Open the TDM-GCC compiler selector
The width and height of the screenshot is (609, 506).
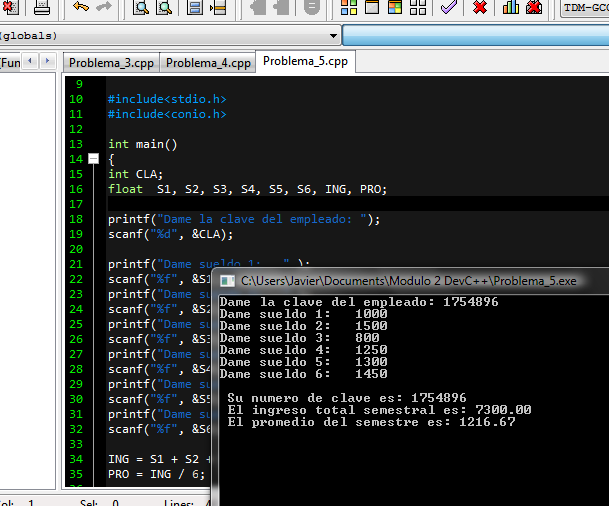coord(585,8)
